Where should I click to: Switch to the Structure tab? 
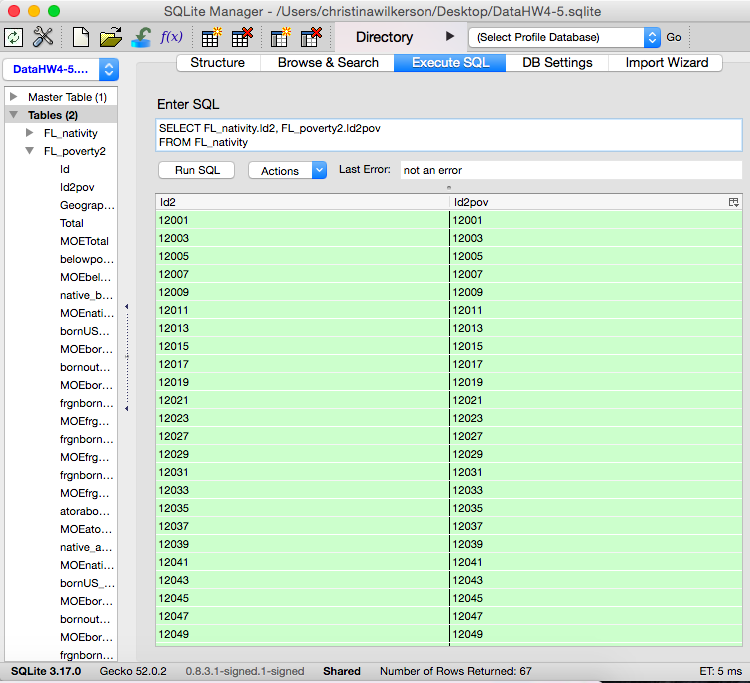click(218, 63)
